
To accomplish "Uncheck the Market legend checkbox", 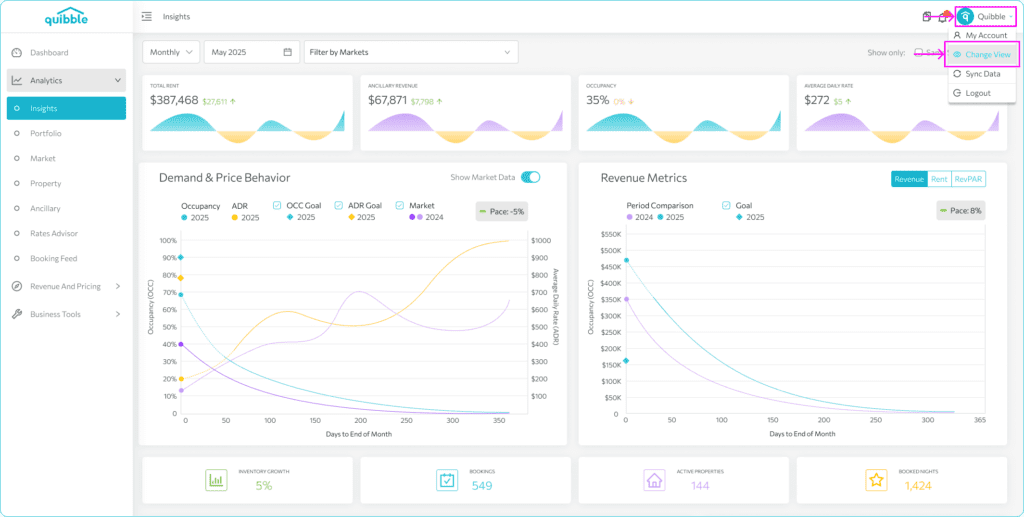I will (x=400, y=205).
